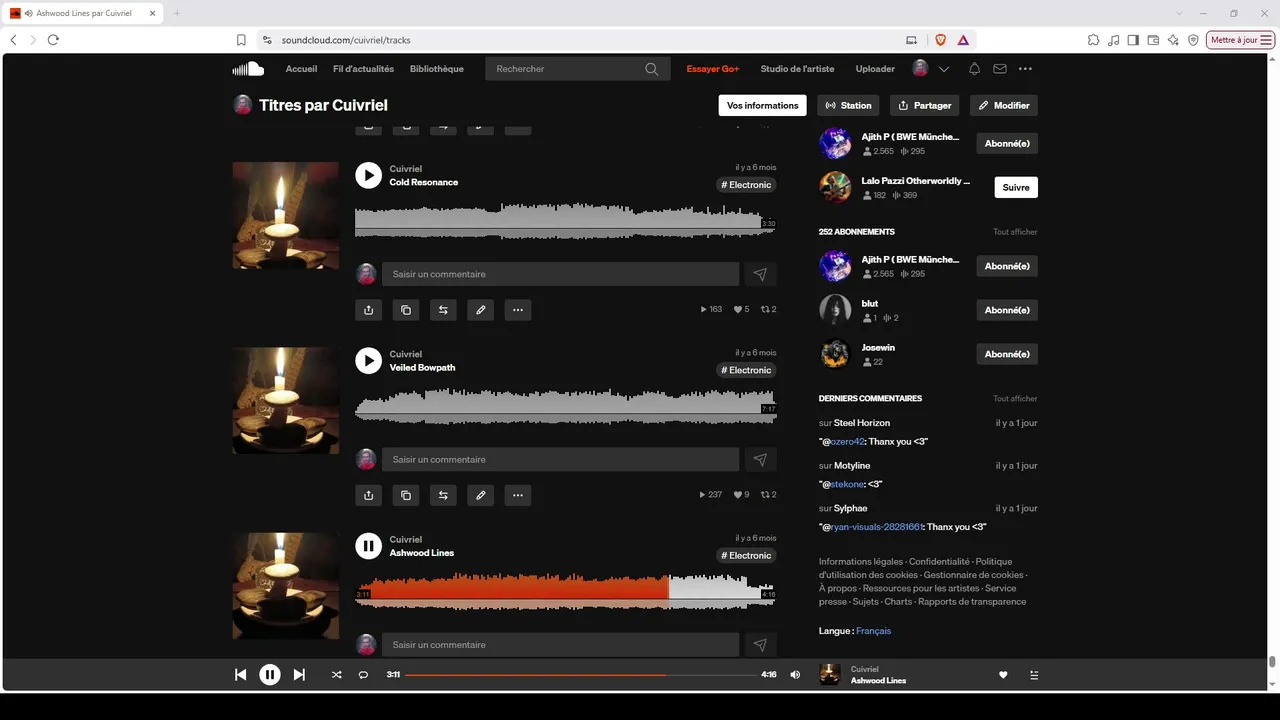Open the header three-dots more menu
The height and width of the screenshot is (720, 1280).
coord(1025,69)
